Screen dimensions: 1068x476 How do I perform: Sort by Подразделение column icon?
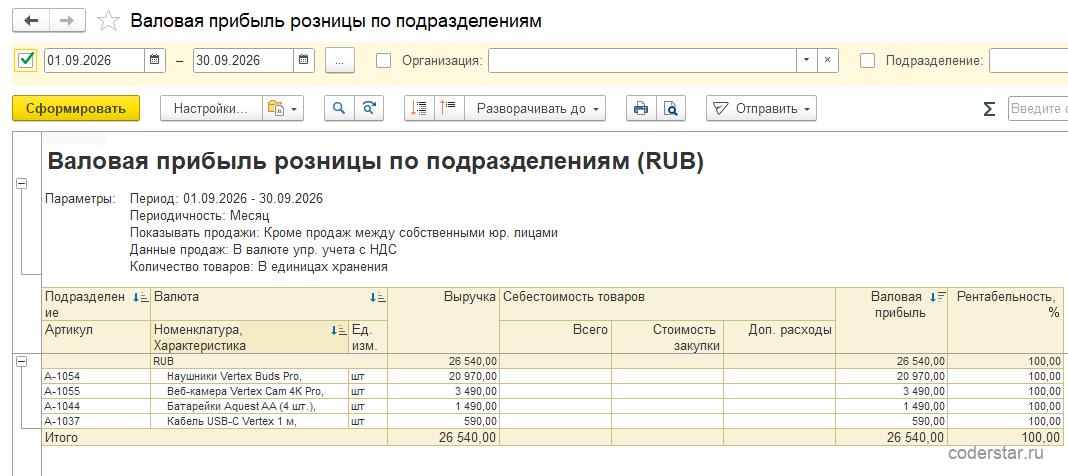[x=141, y=297]
